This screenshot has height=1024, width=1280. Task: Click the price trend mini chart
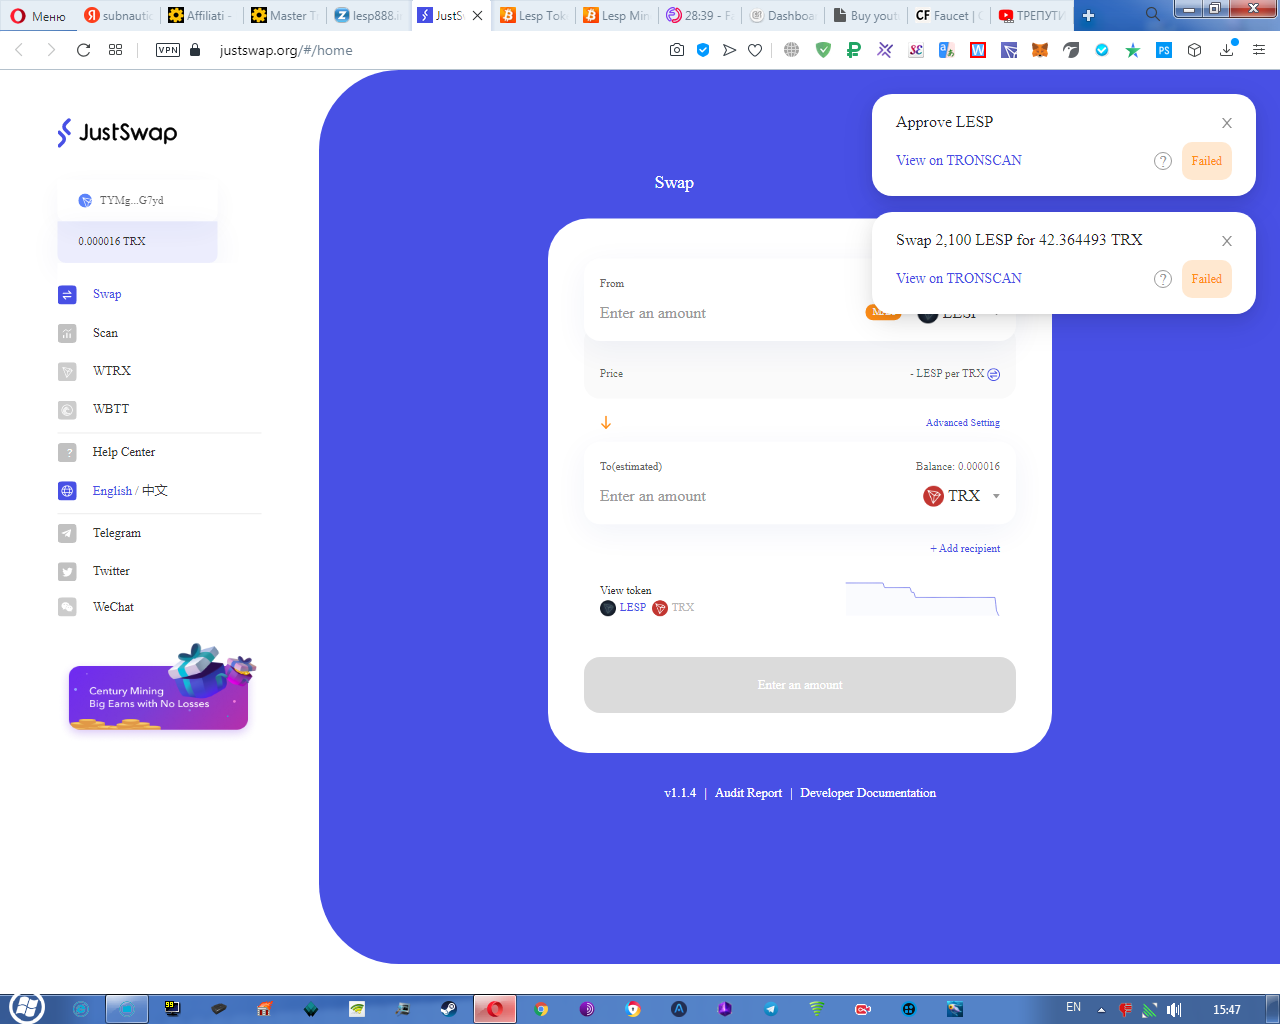point(922,598)
